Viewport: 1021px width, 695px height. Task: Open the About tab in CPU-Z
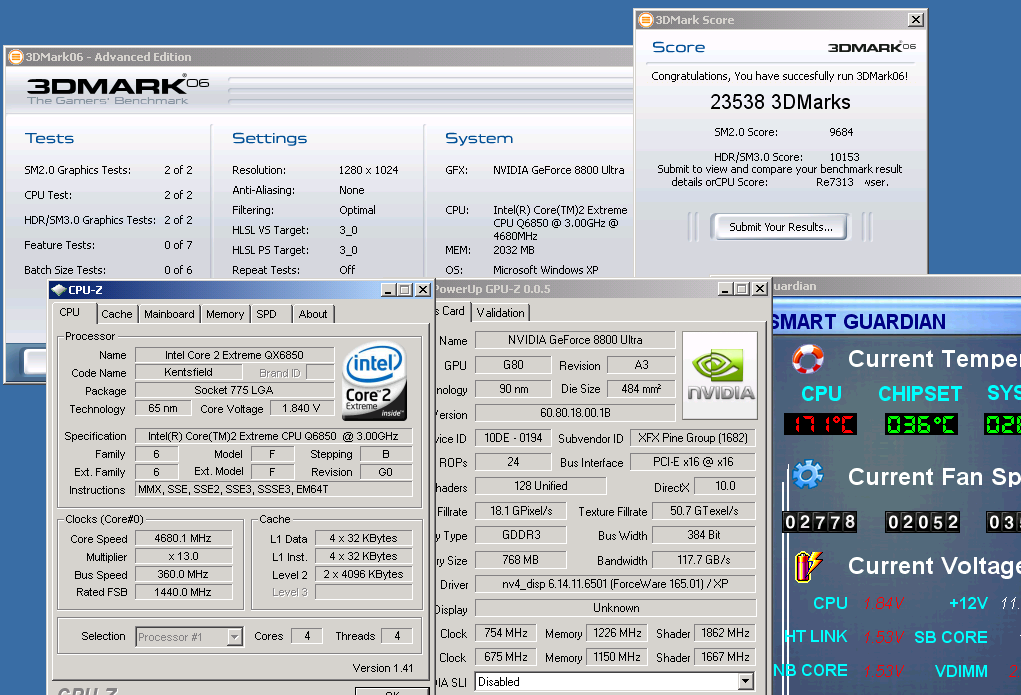(313, 314)
